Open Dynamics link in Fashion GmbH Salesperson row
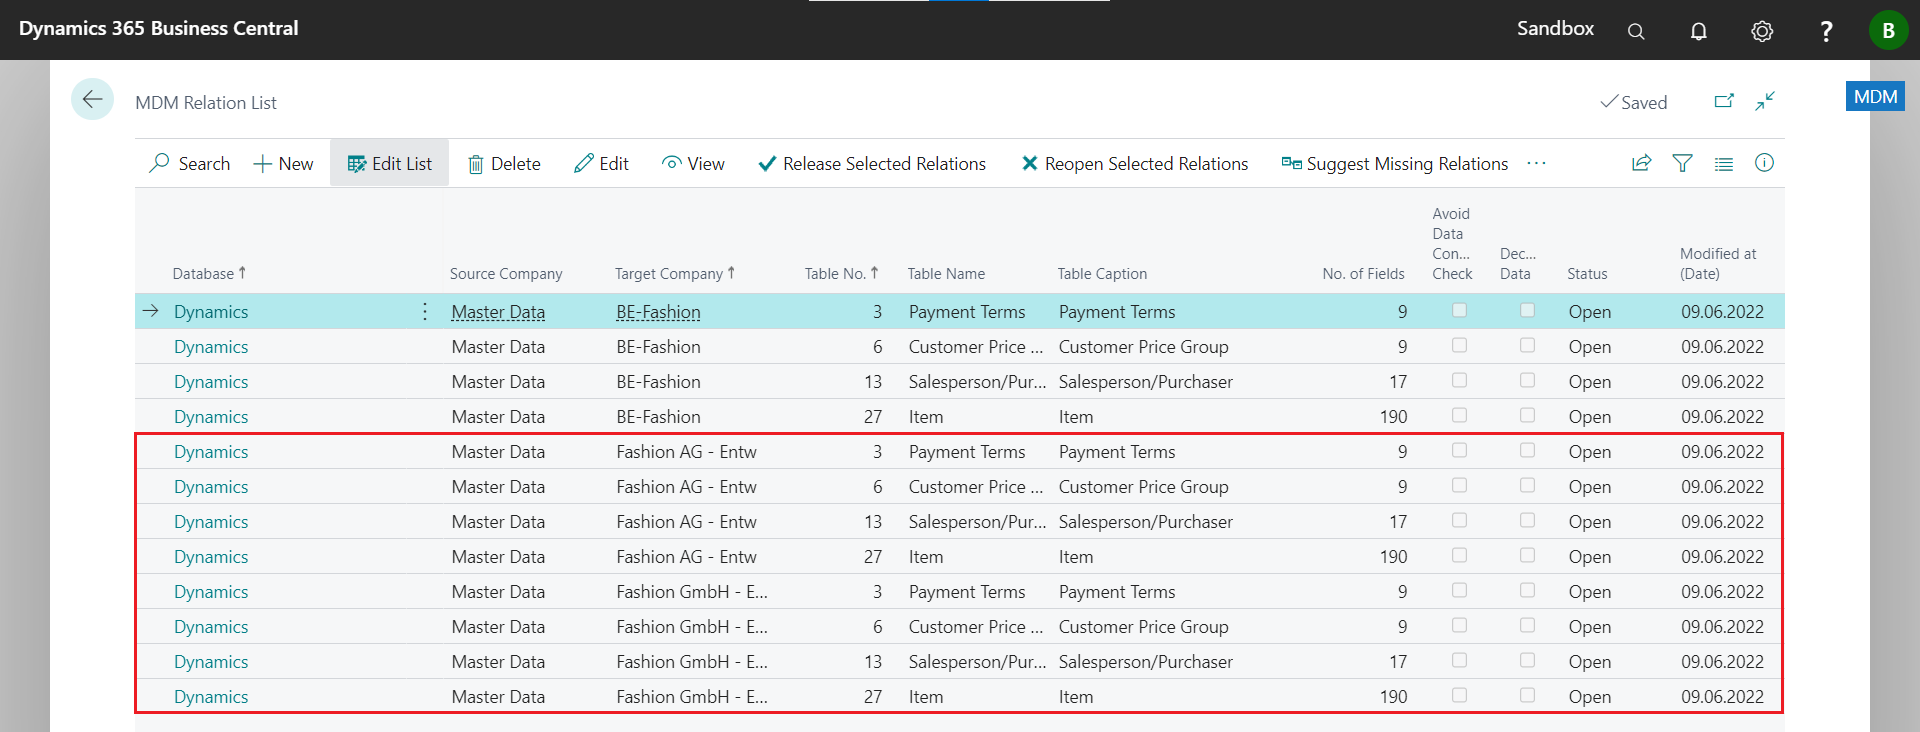The height and width of the screenshot is (732, 1920). pyautogui.click(x=211, y=662)
